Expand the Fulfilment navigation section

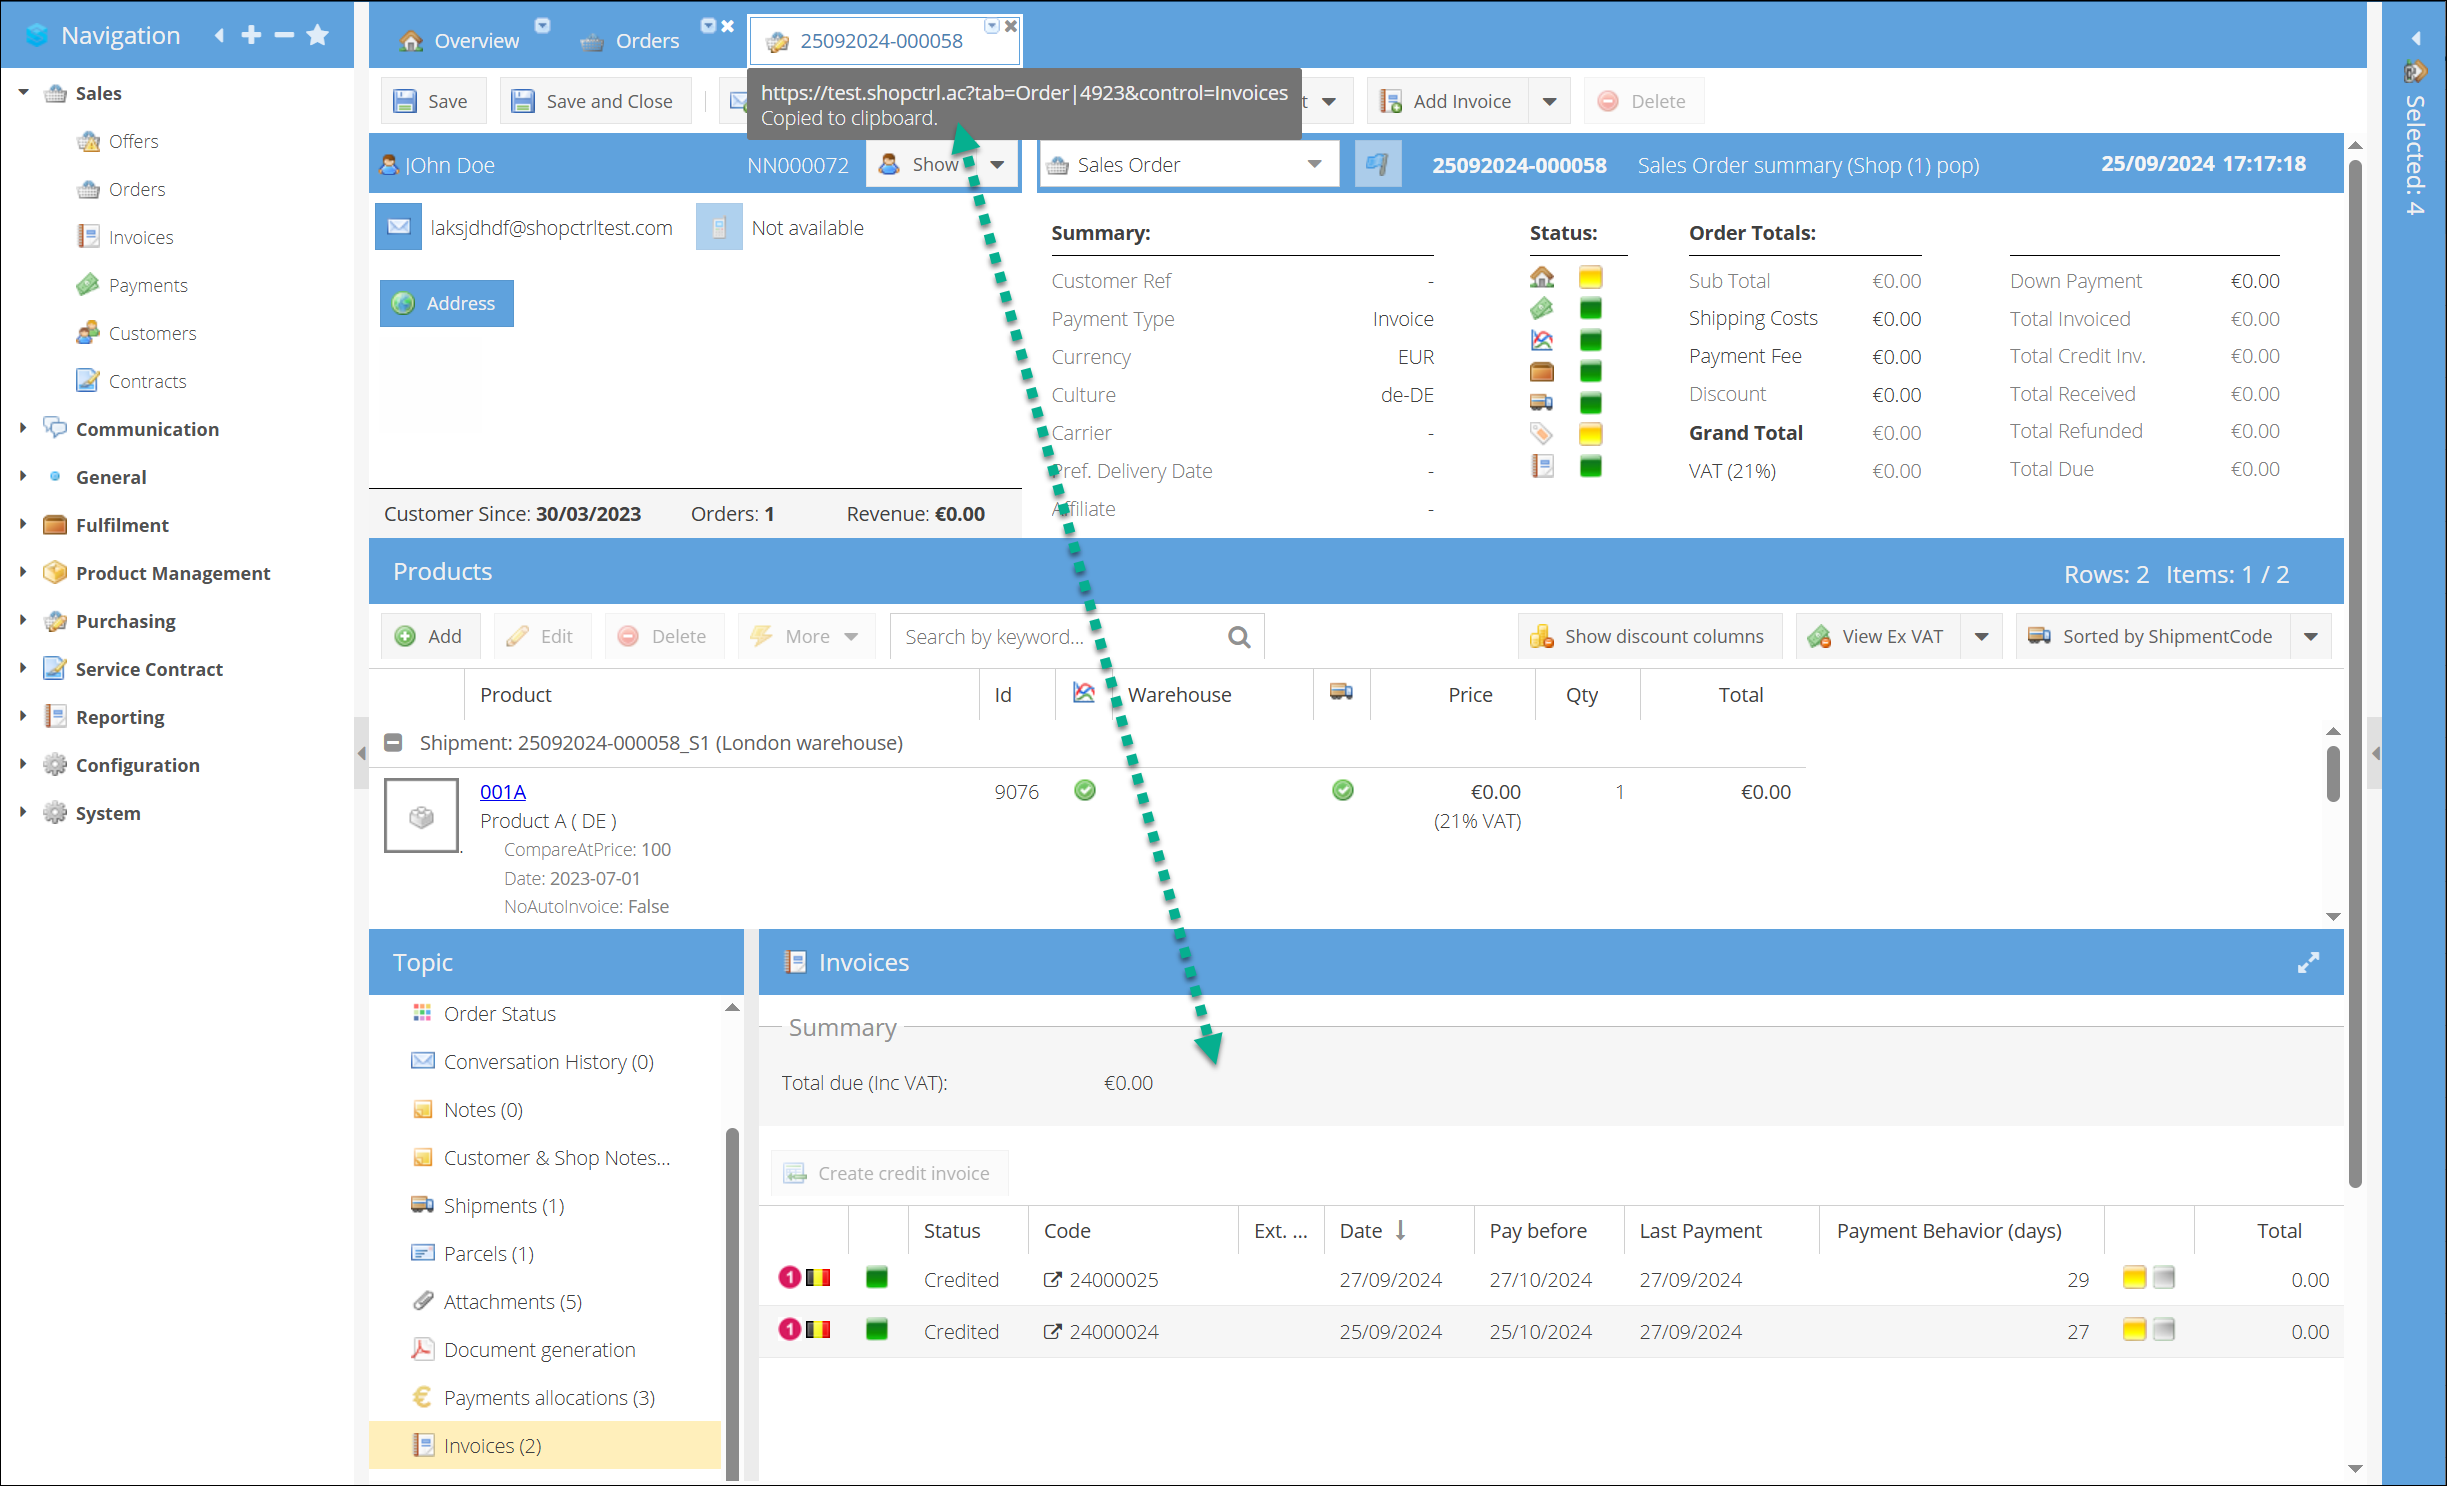23,524
